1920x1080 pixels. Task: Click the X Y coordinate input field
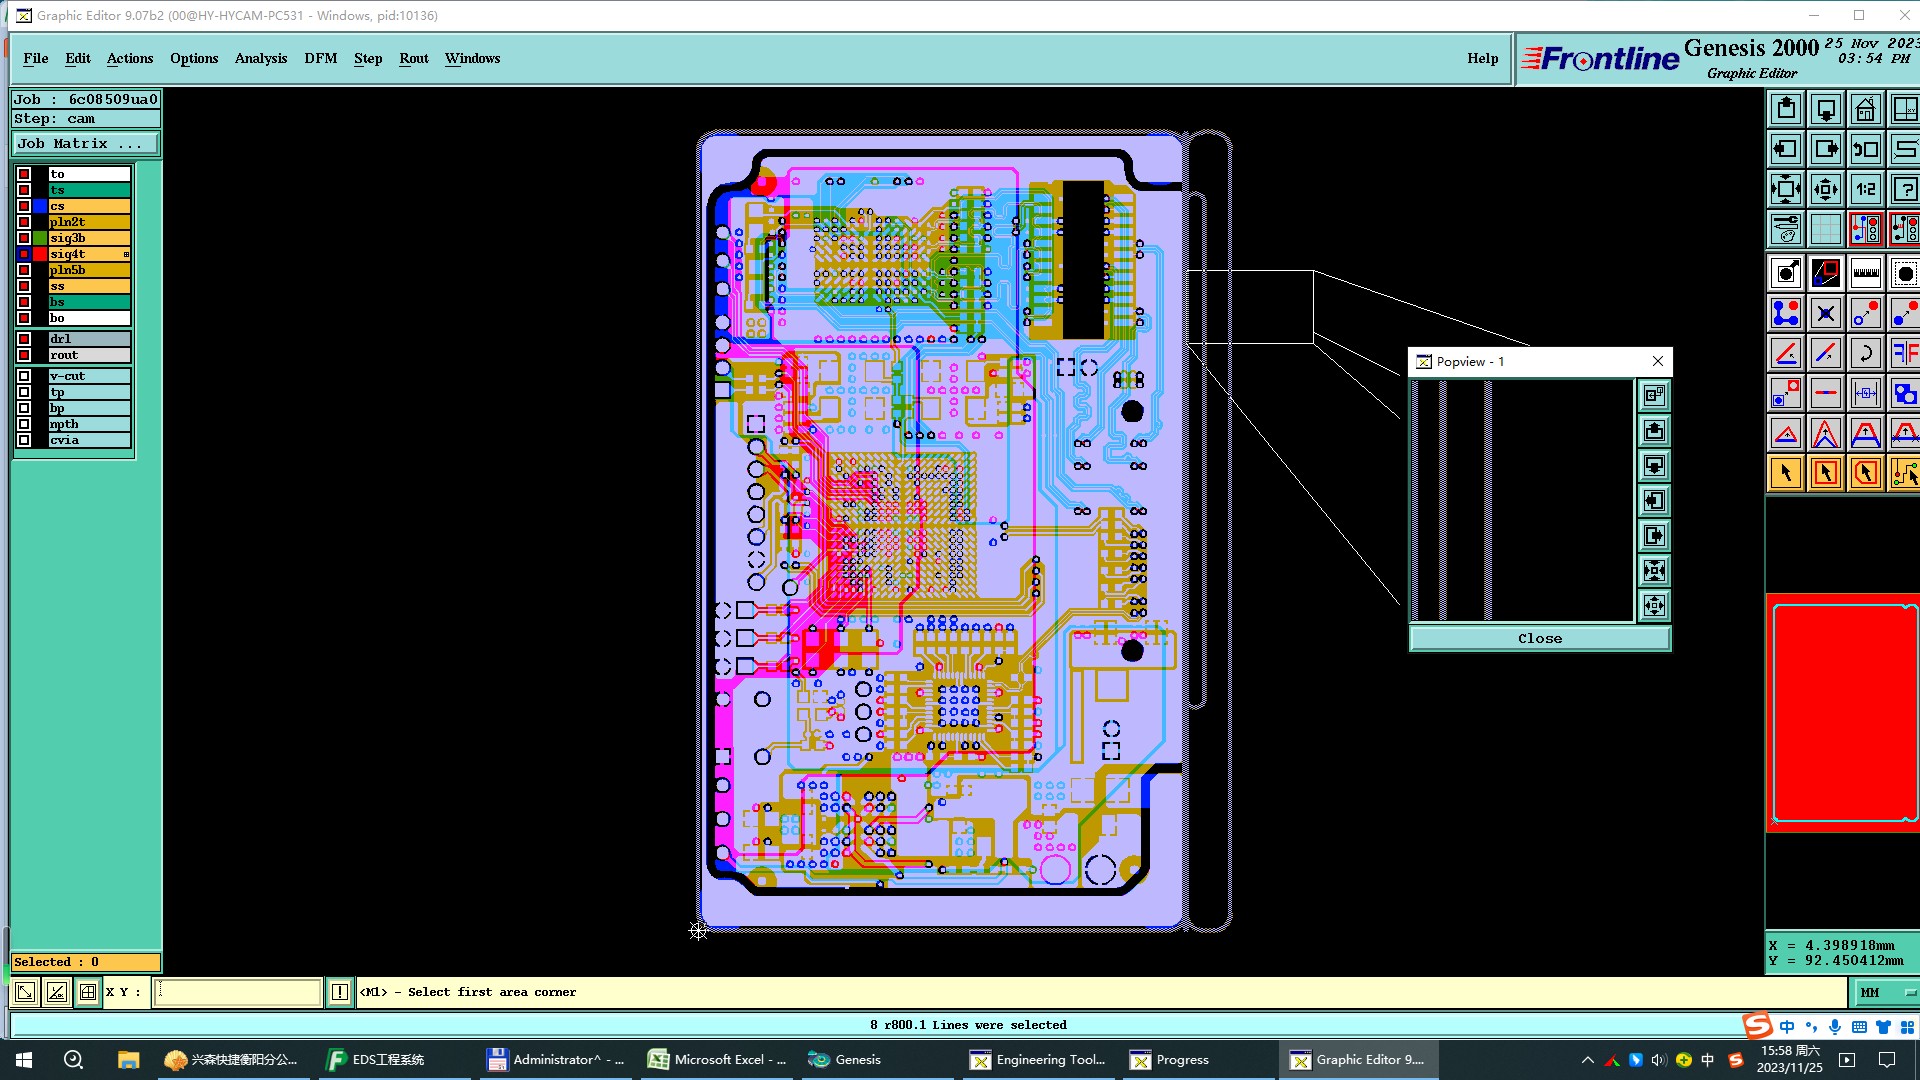[238, 992]
